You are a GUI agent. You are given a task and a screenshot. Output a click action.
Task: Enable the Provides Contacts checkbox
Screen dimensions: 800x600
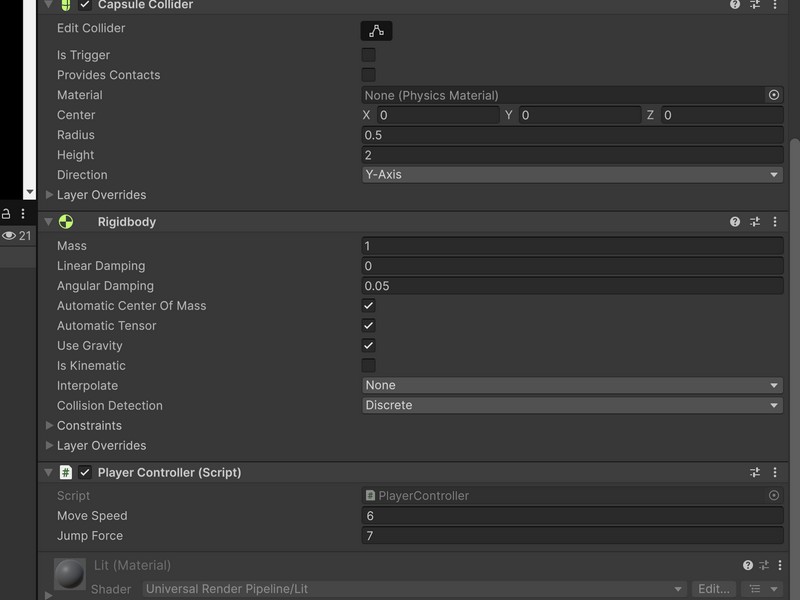pyautogui.click(x=368, y=74)
